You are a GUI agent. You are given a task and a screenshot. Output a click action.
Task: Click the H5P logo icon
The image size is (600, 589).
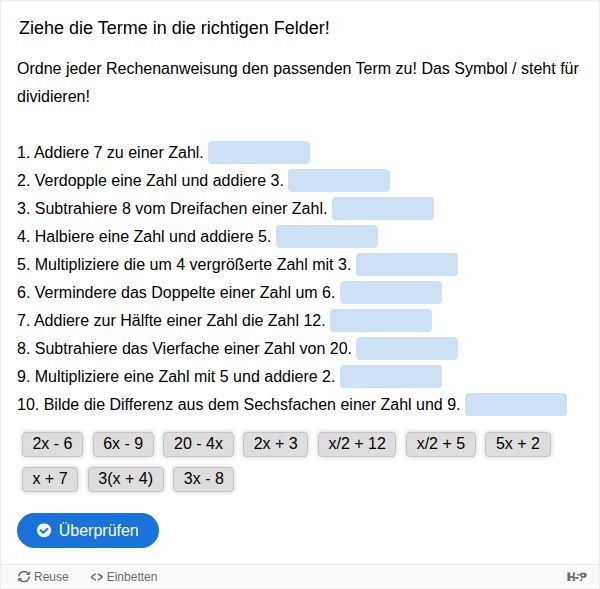(576, 576)
